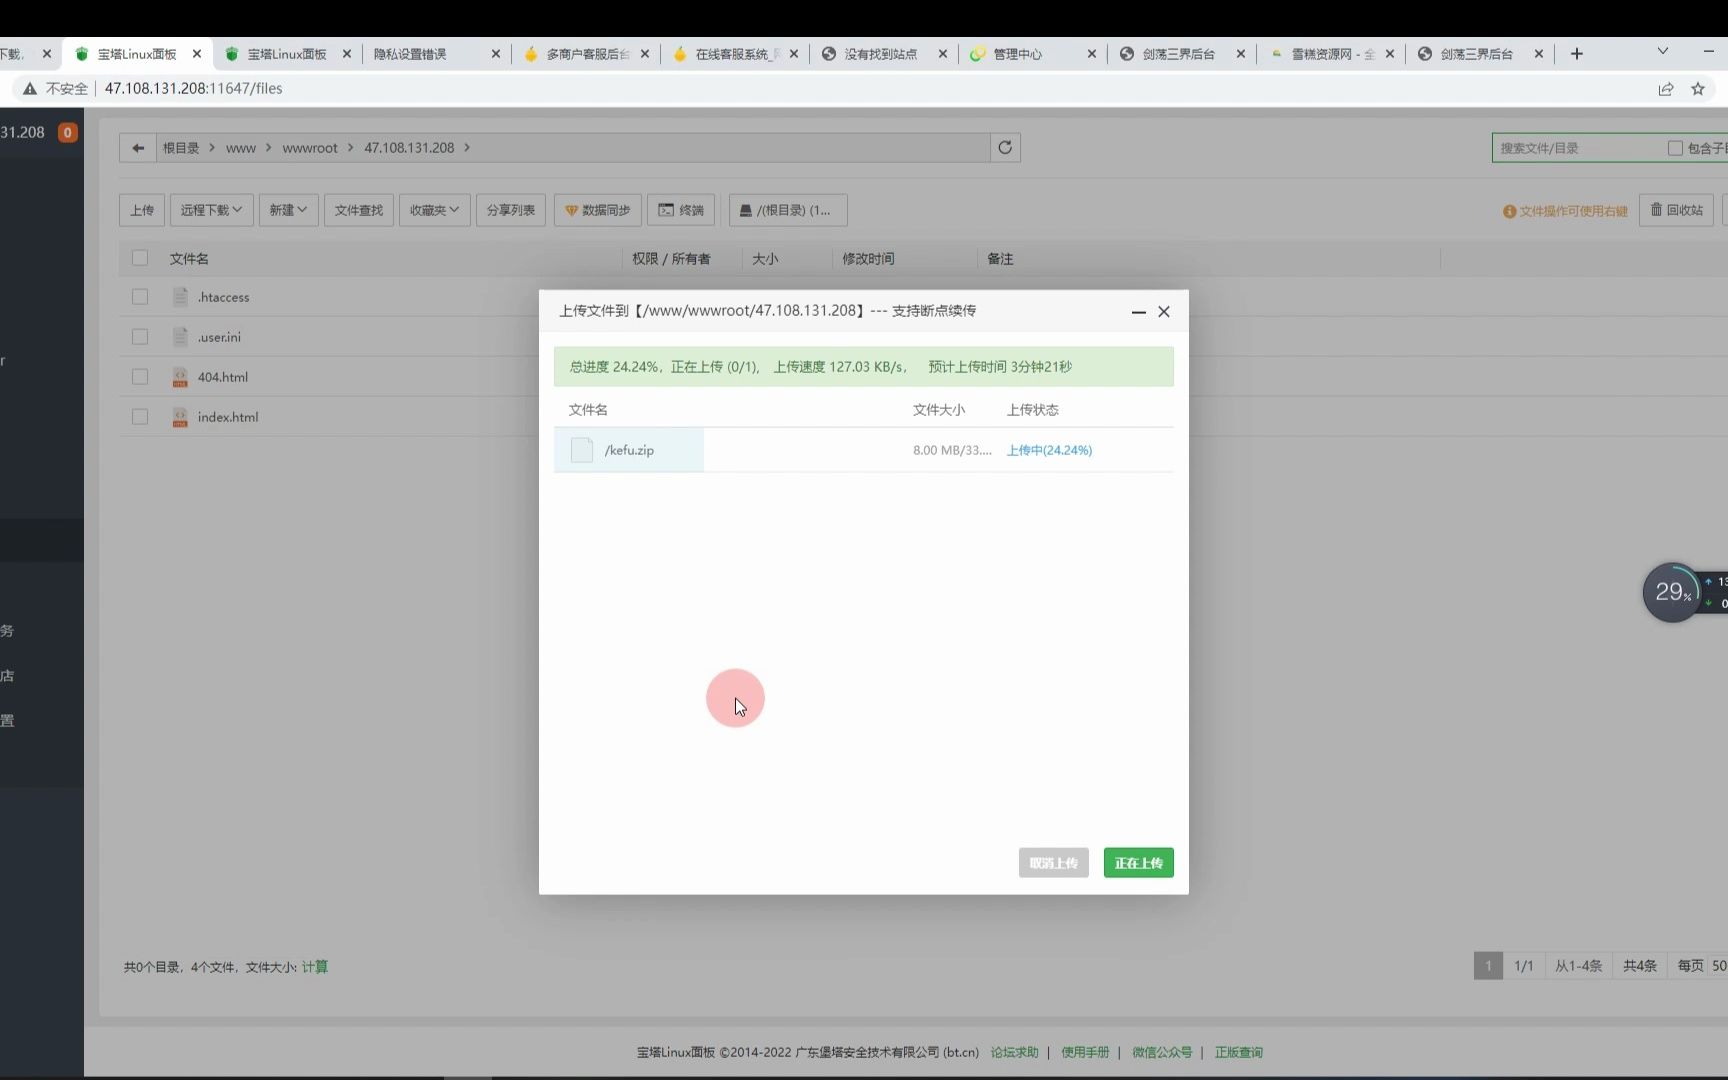This screenshot has height=1080, width=1728.
Task: Open the 回收站 recycle bin
Action: [1677, 210]
